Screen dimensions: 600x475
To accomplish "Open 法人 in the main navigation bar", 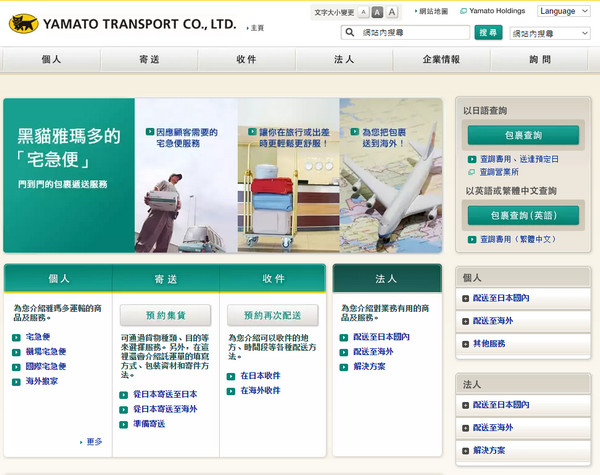I will (344, 59).
